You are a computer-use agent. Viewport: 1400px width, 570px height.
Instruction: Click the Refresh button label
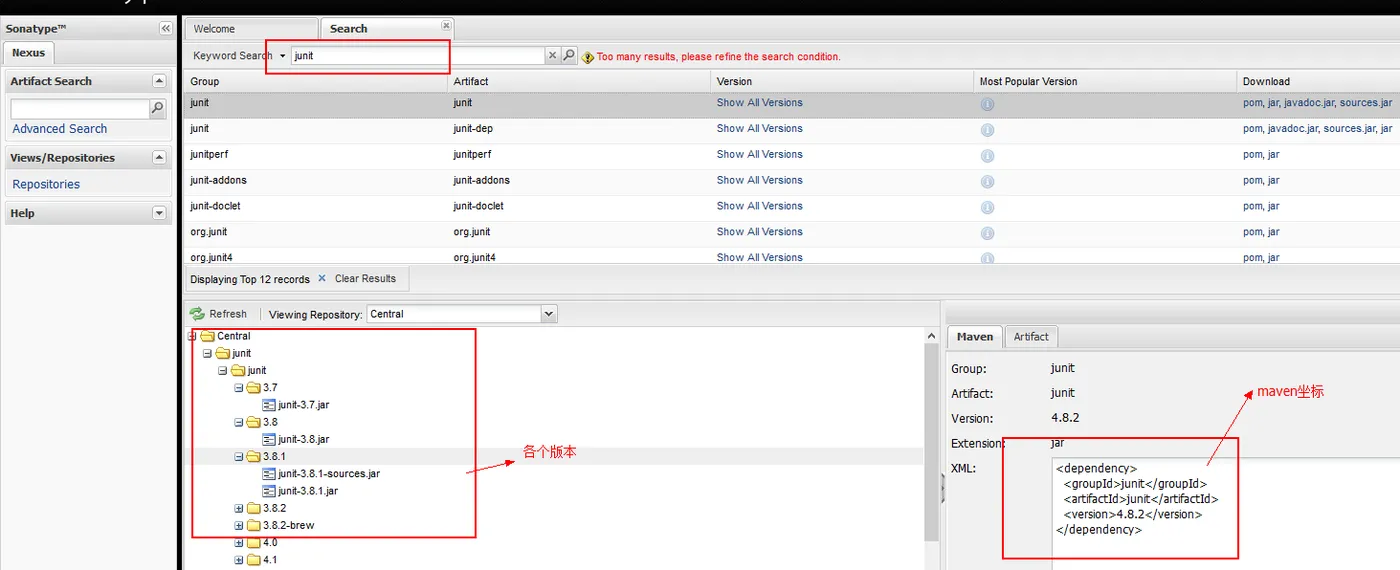tap(228, 314)
